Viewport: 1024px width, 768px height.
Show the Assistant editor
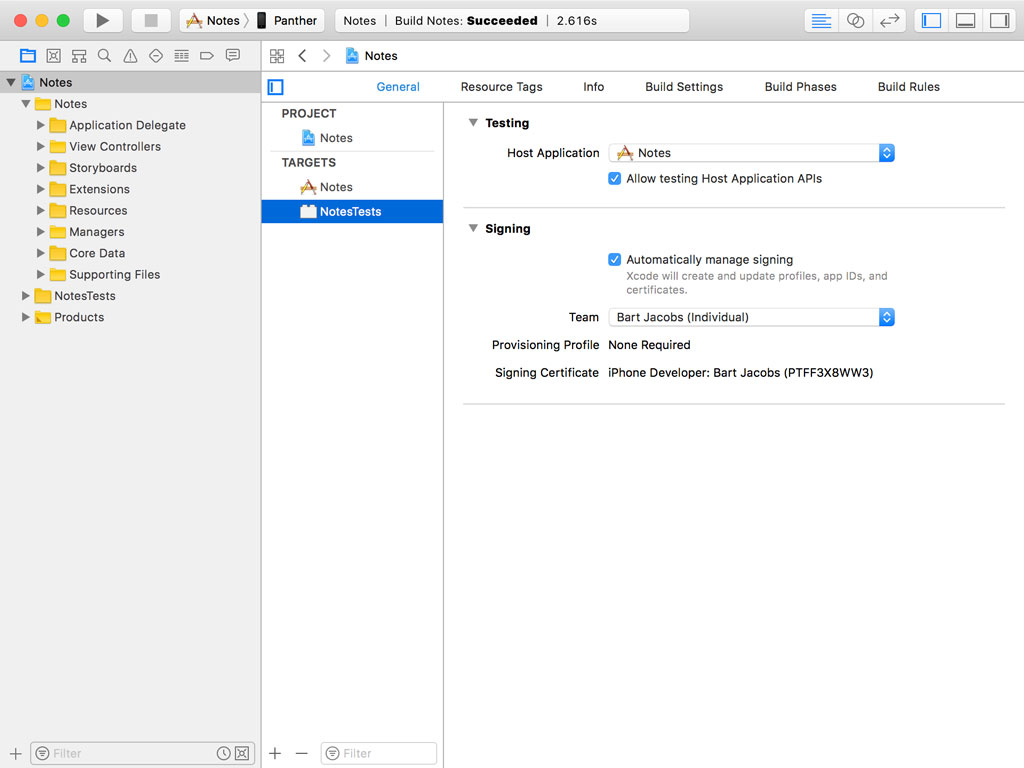point(855,20)
